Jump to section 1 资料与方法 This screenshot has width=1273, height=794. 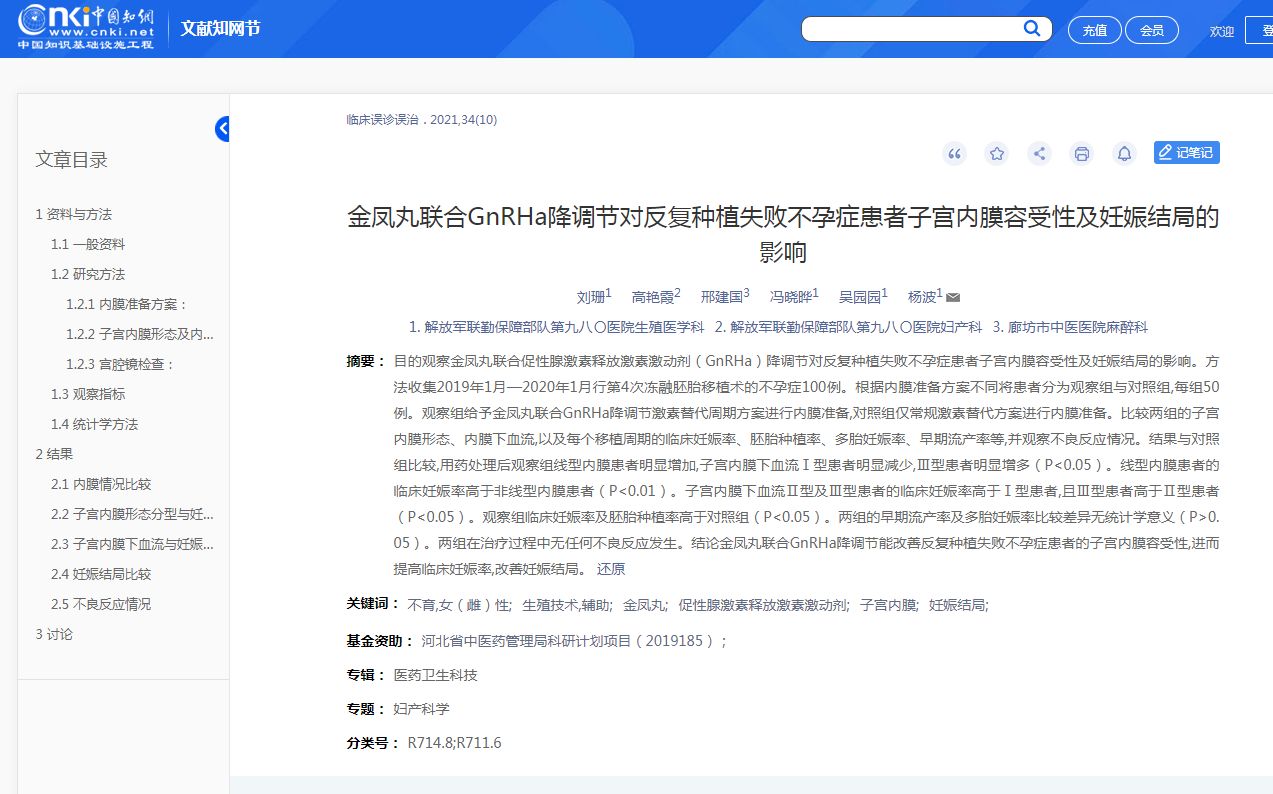[73, 214]
